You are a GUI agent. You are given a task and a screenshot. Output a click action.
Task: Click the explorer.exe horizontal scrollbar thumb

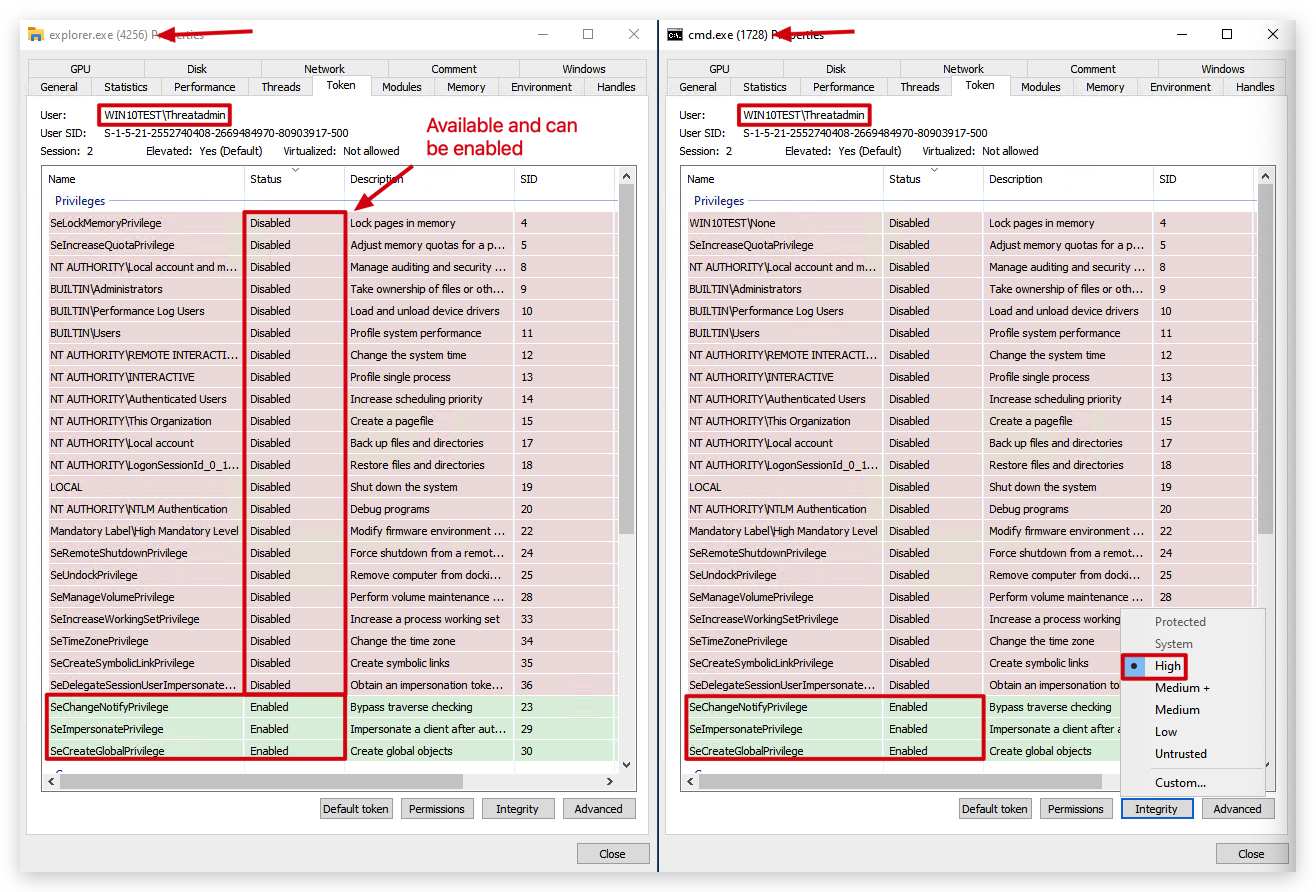pyautogui.click(x=261, y=781)
